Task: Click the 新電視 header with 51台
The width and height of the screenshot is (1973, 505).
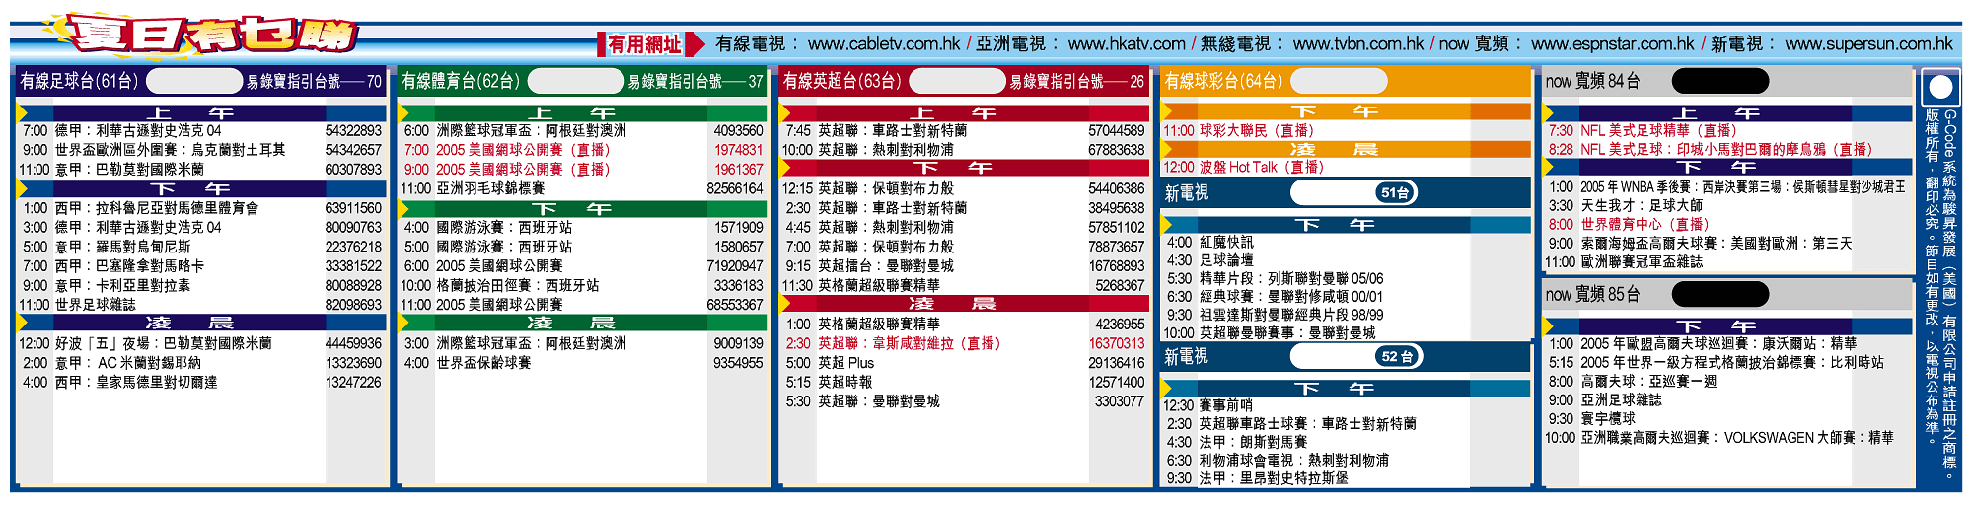Action: pyautogui.click(x=1345, y=193)
